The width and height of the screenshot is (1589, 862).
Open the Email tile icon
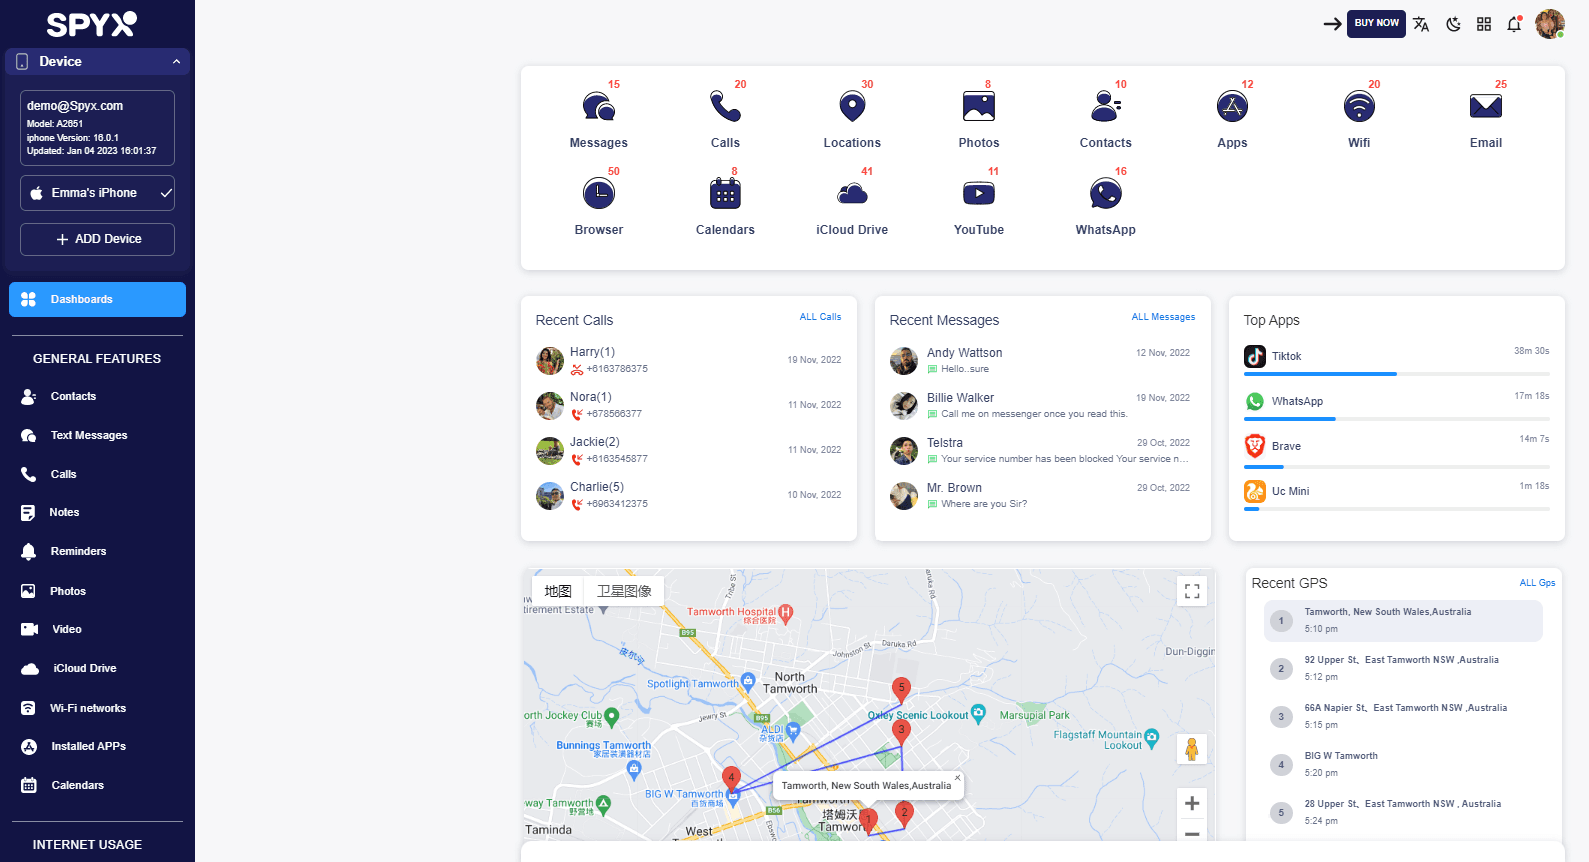1486,106
